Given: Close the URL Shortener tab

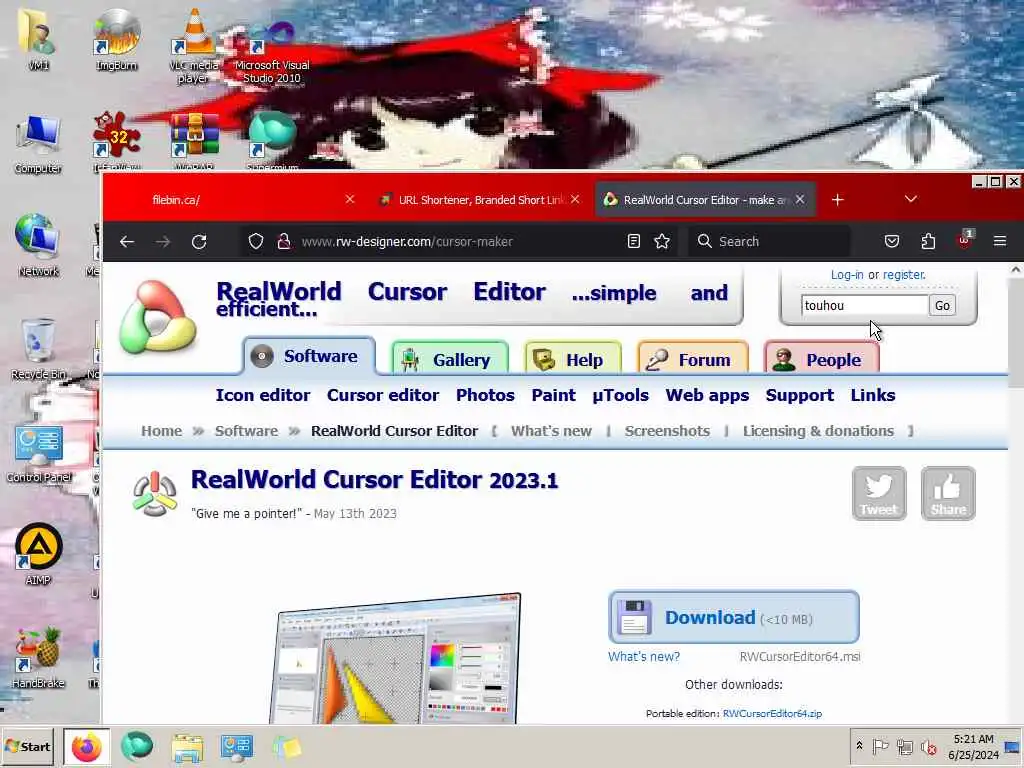Looking at the screenshot, I should pos(575,199).
